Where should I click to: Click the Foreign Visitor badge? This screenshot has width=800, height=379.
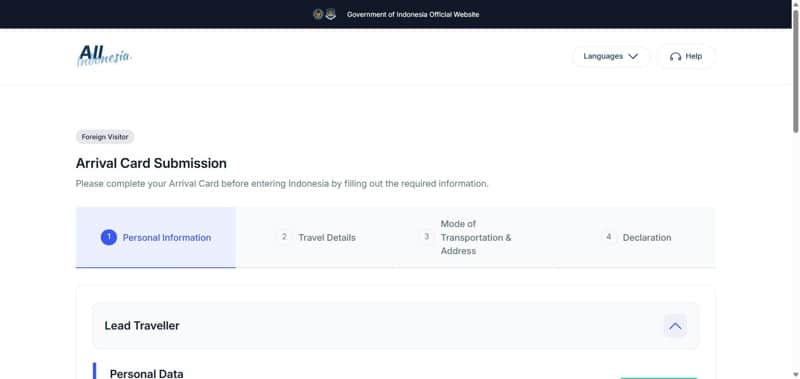coord(105,137)
